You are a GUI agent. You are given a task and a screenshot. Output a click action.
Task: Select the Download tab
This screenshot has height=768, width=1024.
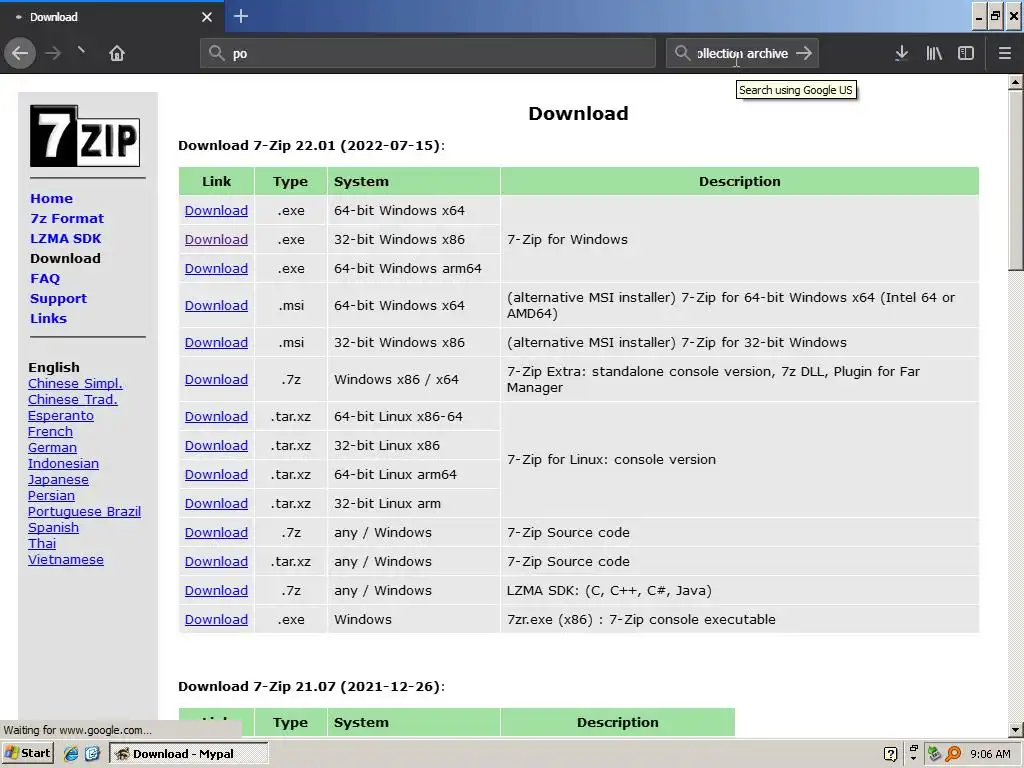(x=112, y=17)
